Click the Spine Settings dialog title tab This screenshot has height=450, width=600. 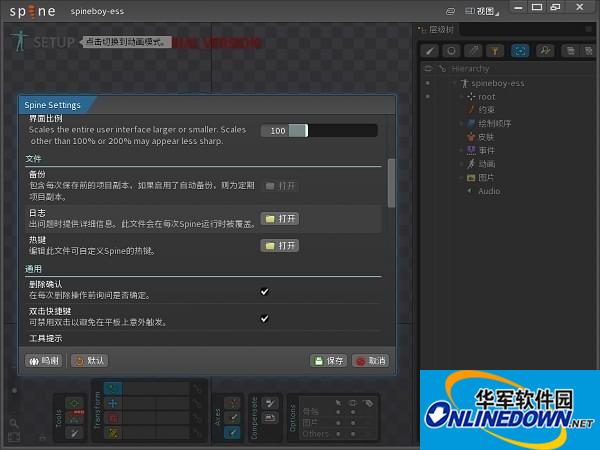52,105
